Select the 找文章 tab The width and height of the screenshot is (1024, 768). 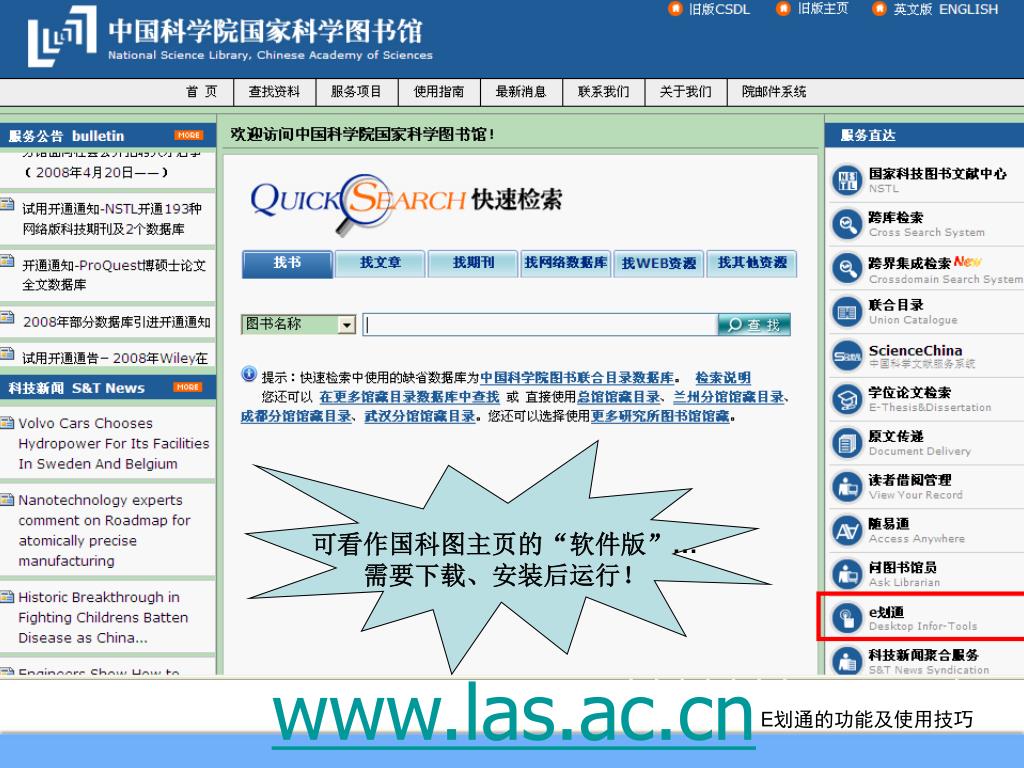[x=380, y=264]
